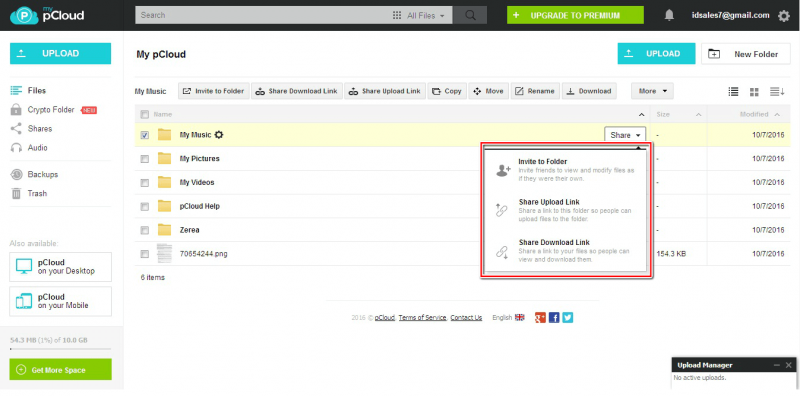
Task: Click Share Upload Link toolbar button
Action: [385, 91]
